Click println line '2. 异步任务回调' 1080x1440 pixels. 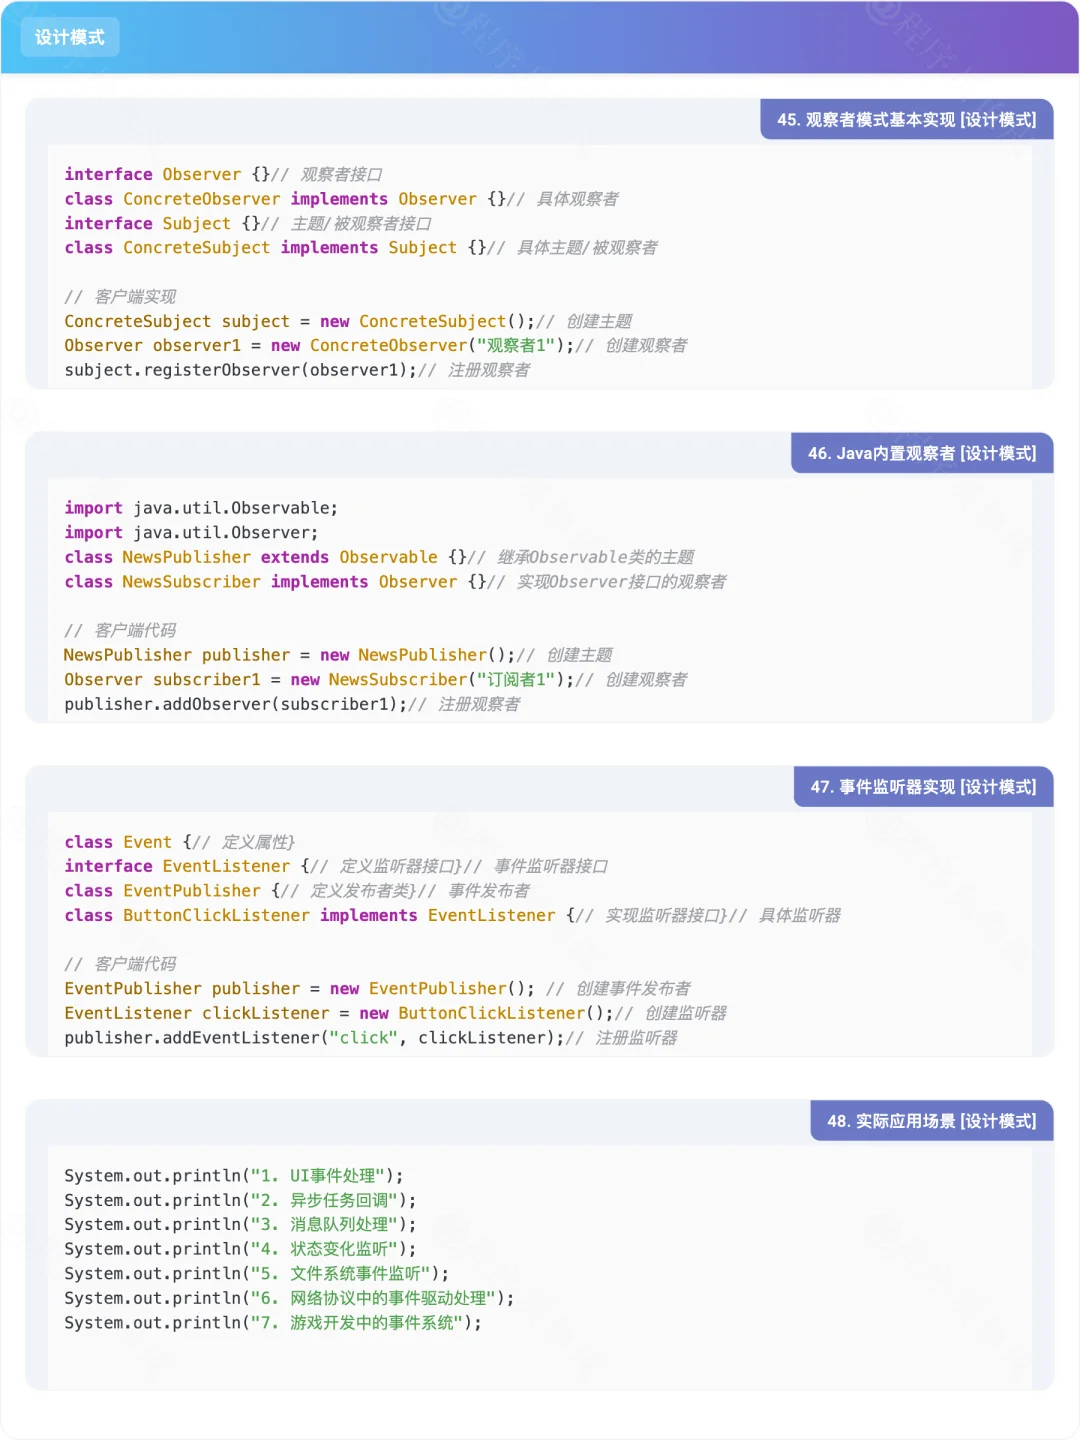[x=240, y=1200]
